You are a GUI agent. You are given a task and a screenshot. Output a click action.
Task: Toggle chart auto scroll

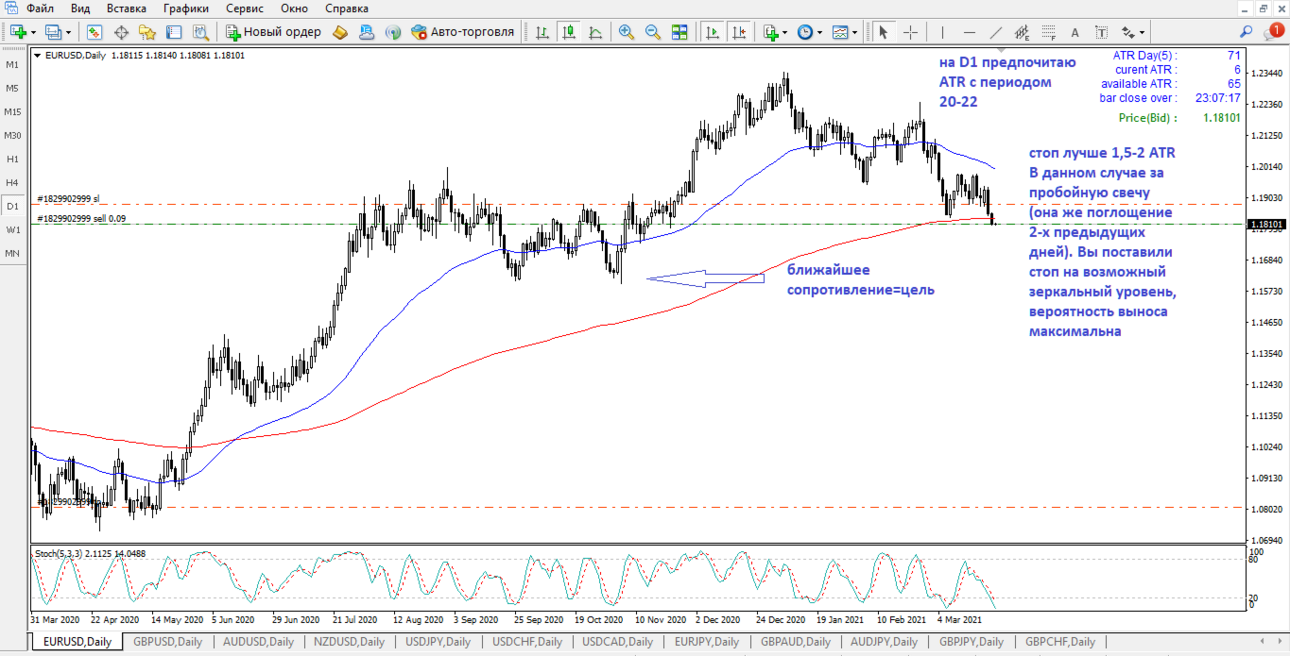point(712,32)
